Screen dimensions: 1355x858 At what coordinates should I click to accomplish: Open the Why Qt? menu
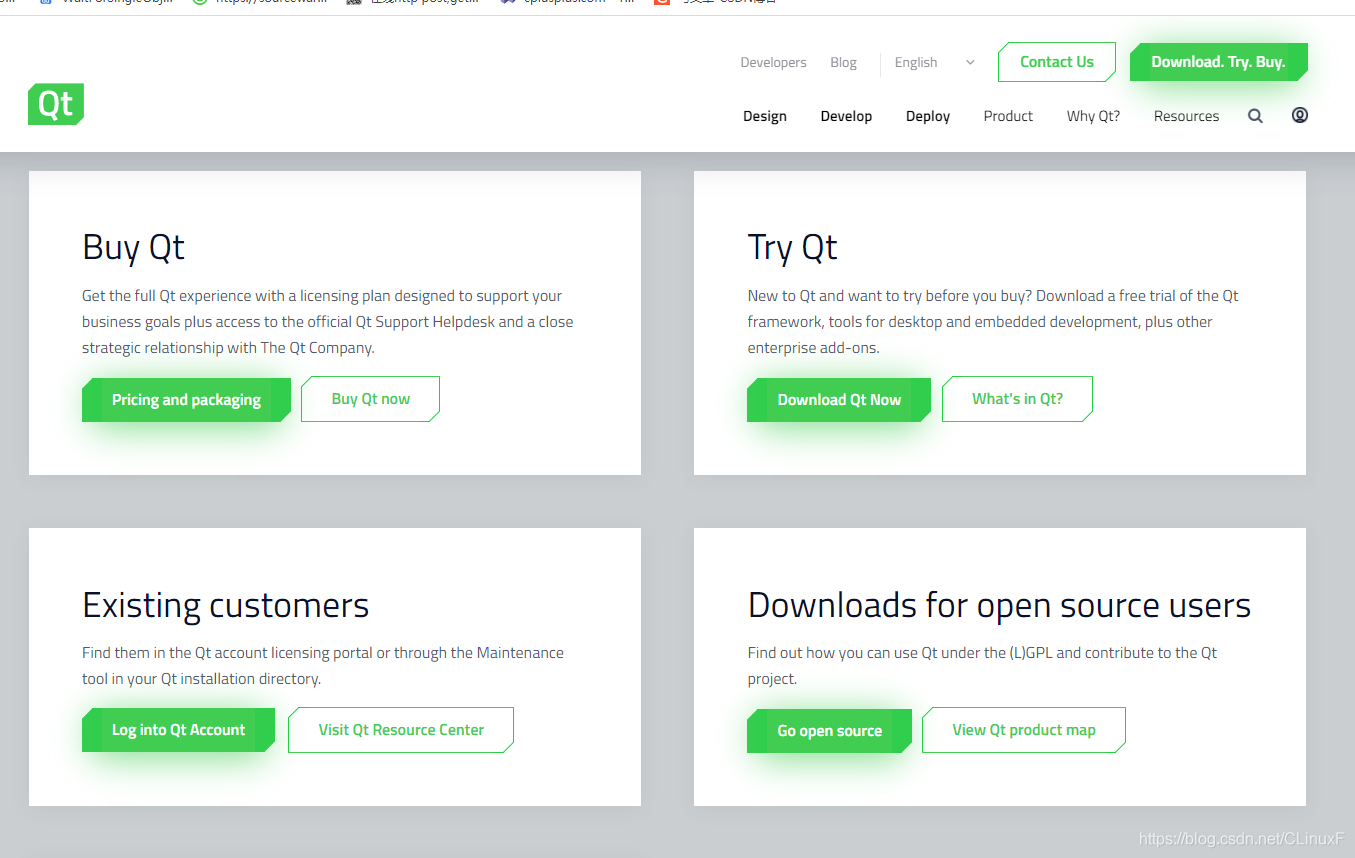tap(1093, 116)
